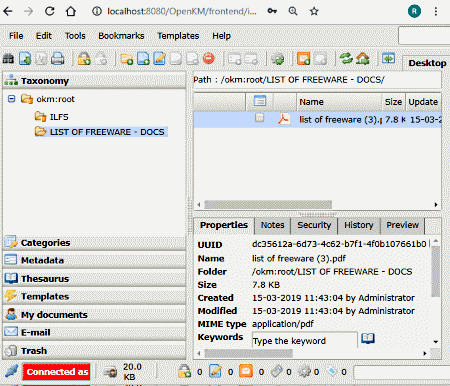Click the Find binoculars toolbar icon
The height and width of the screenshot is (386, 450).
tap(8, 59)
